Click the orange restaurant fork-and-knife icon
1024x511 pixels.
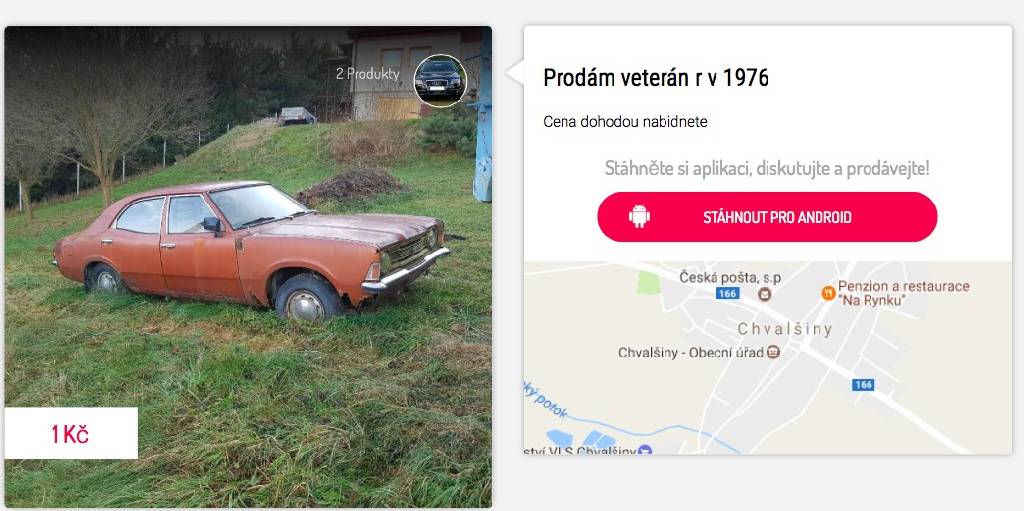[828, 293]
